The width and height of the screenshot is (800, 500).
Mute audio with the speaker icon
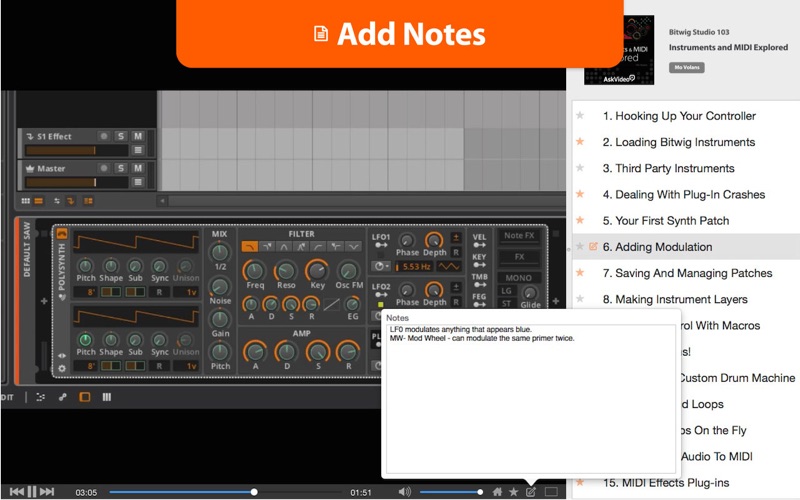[x=404, y=491]
